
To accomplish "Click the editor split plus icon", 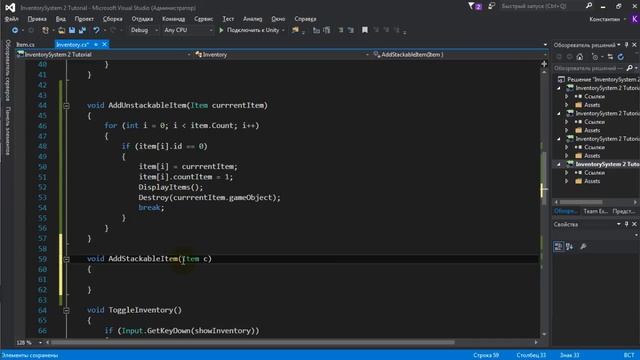I will click(544, 64).
